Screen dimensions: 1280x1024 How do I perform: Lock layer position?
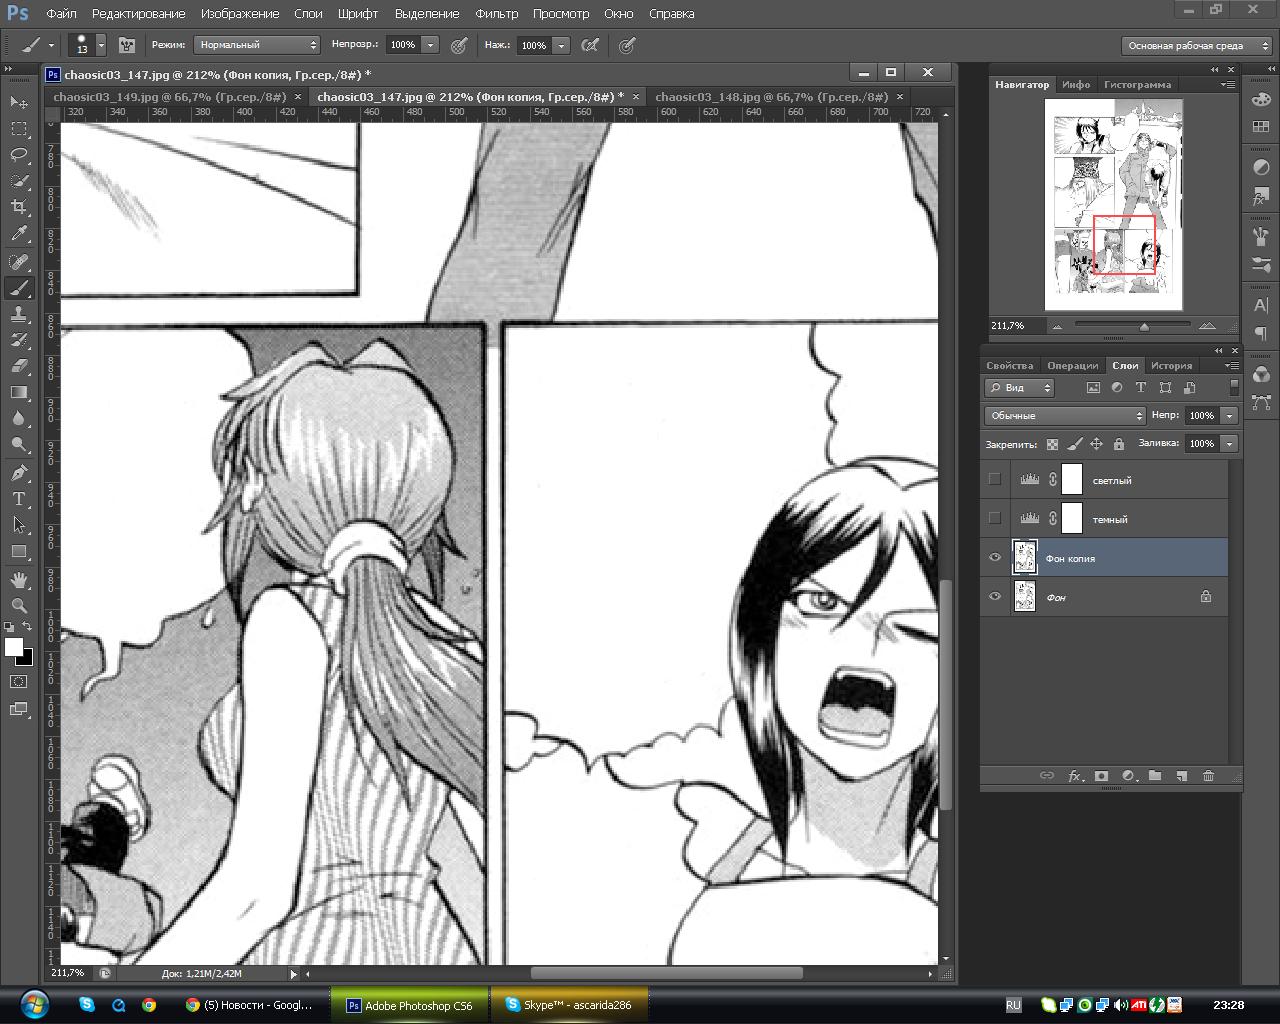pyautogui.click(x=1097, y=444)
